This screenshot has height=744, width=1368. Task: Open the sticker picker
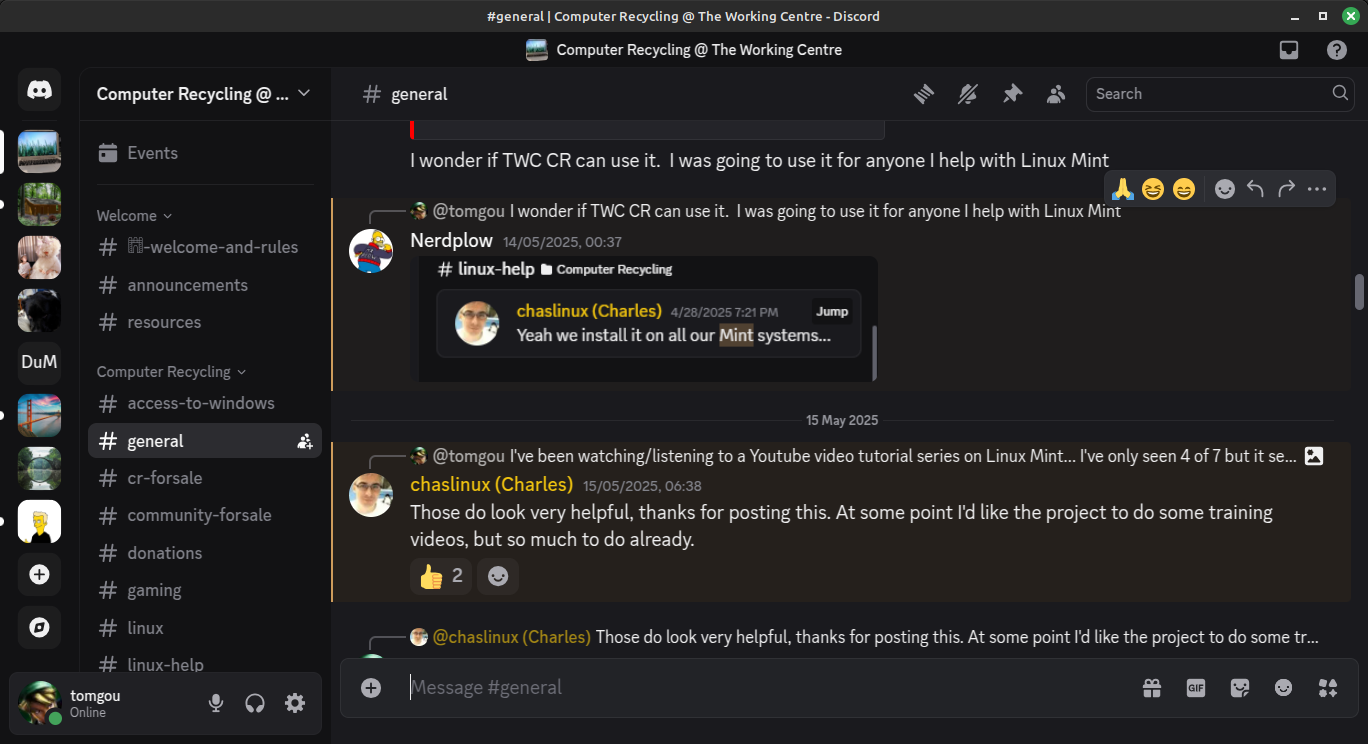[x=1240, y=688]
